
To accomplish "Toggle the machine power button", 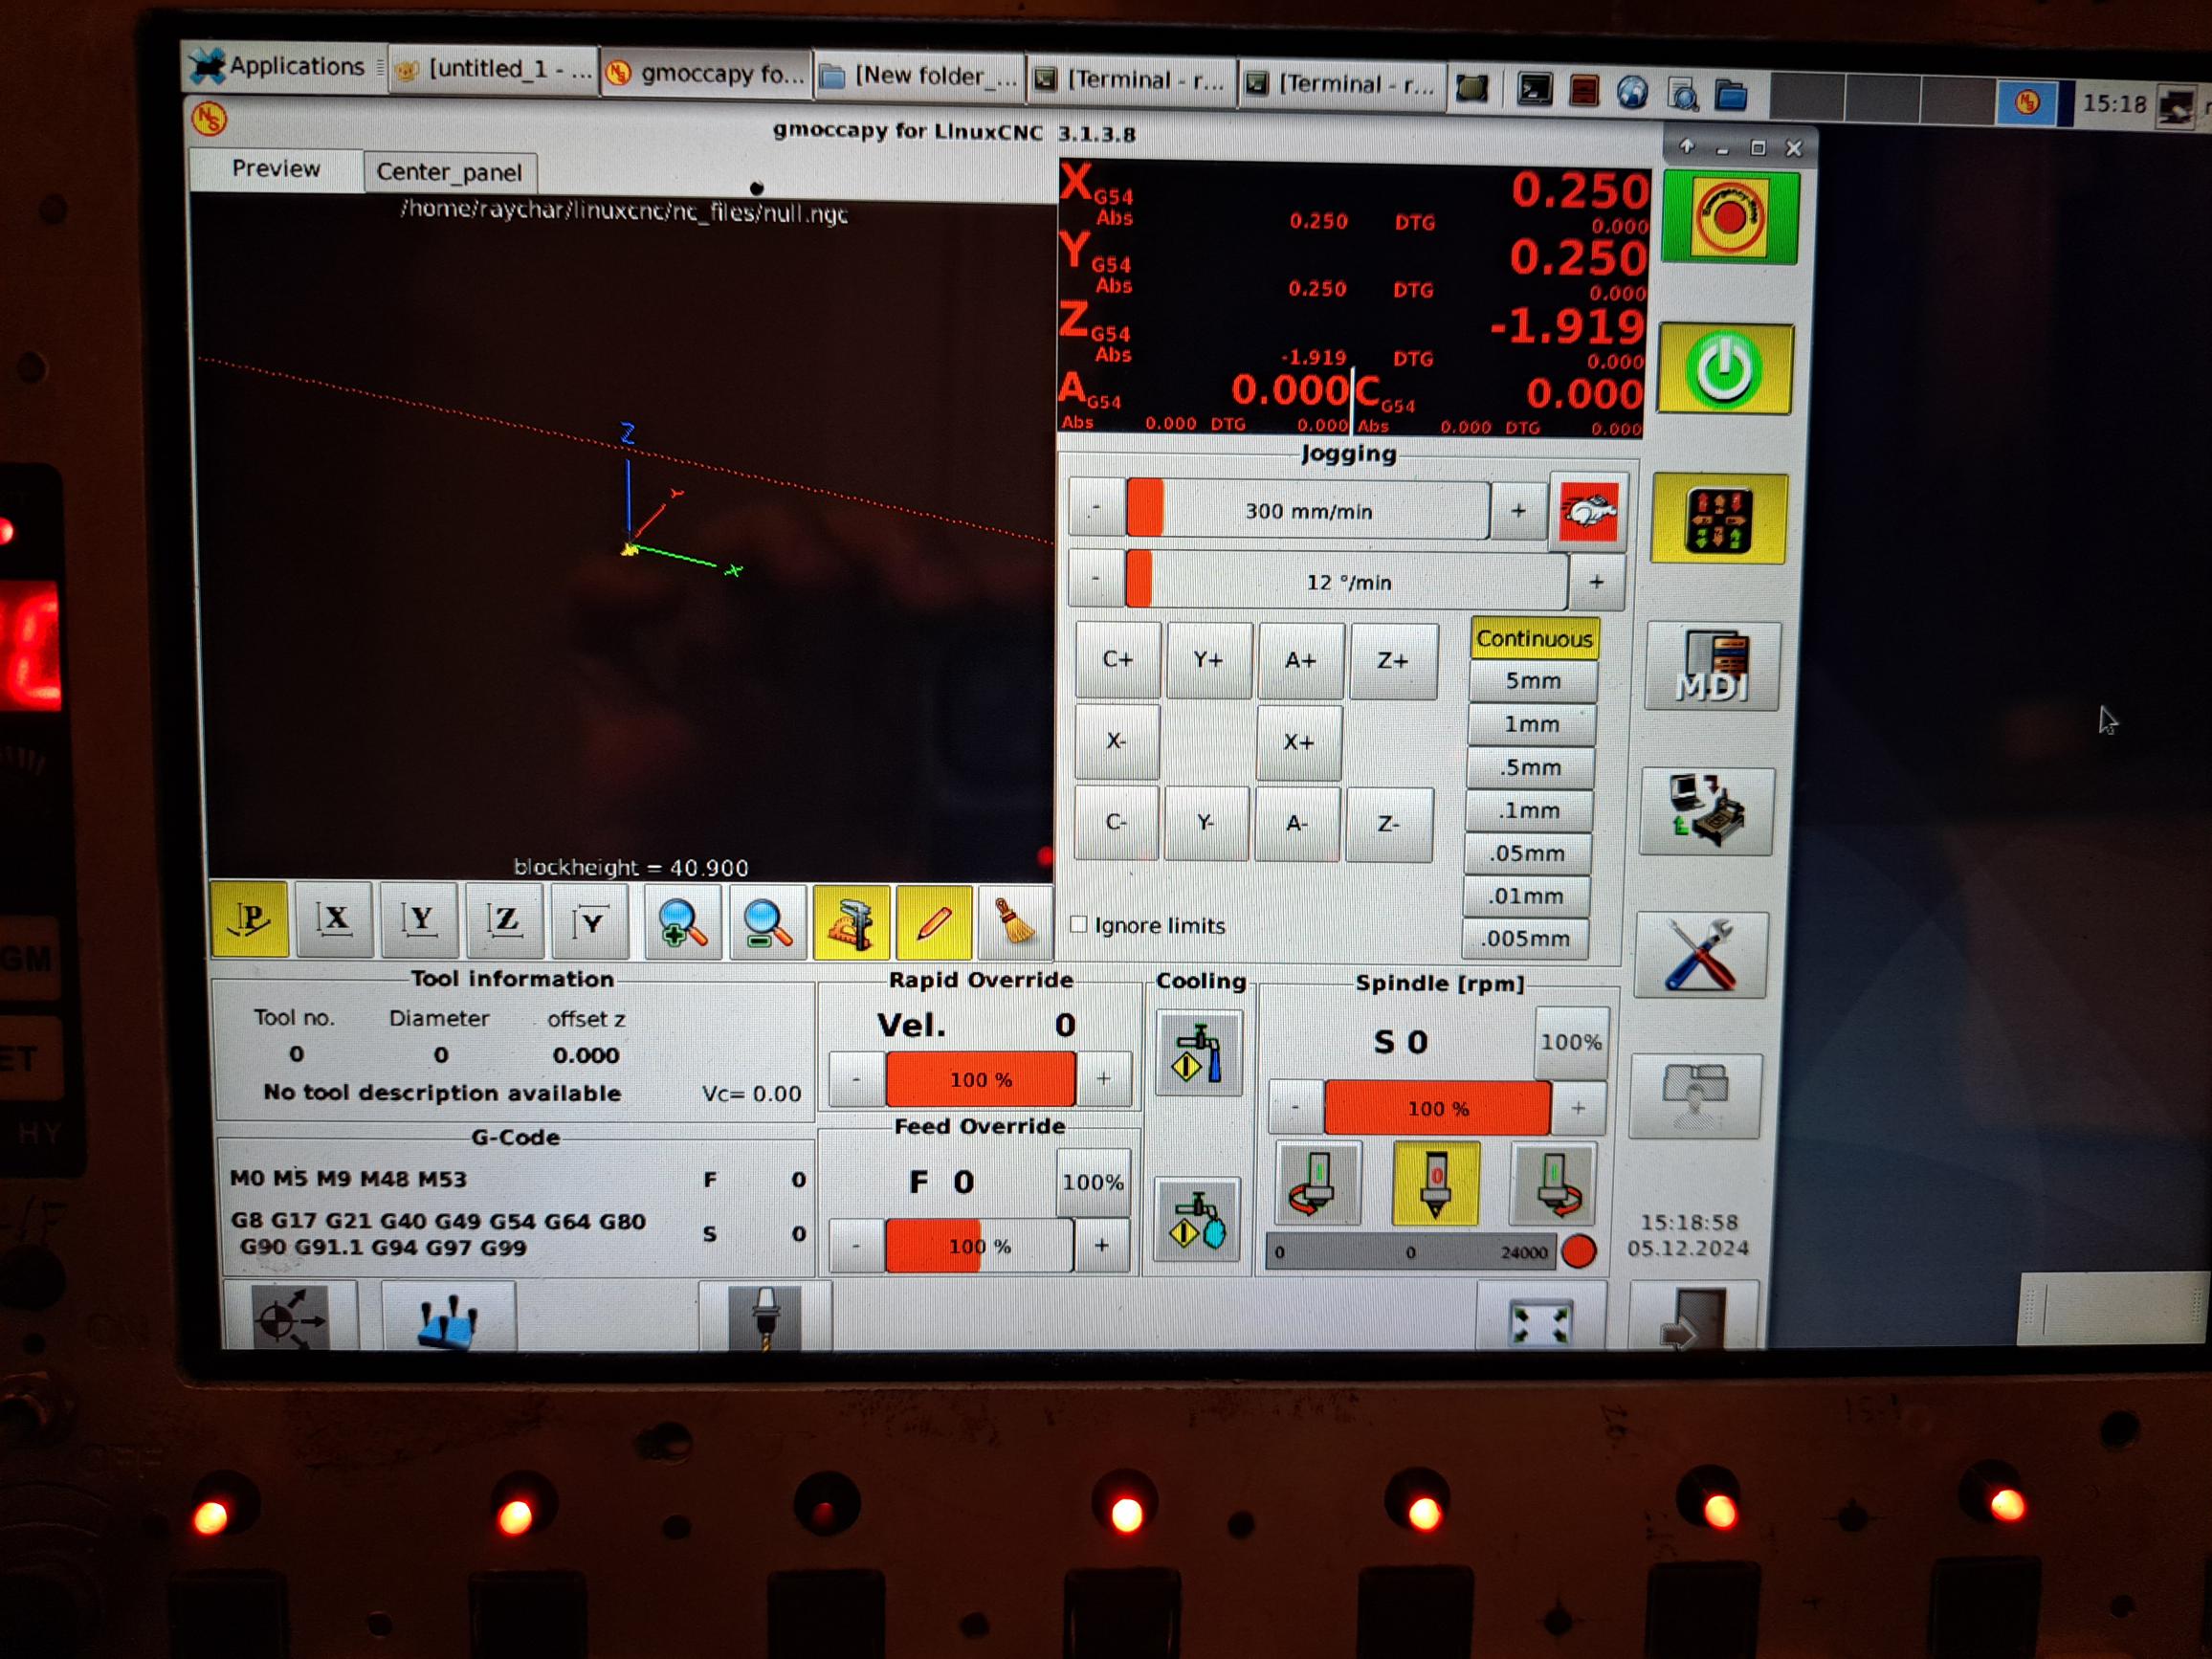I will pyautogui.click(x=1724, y=370).
